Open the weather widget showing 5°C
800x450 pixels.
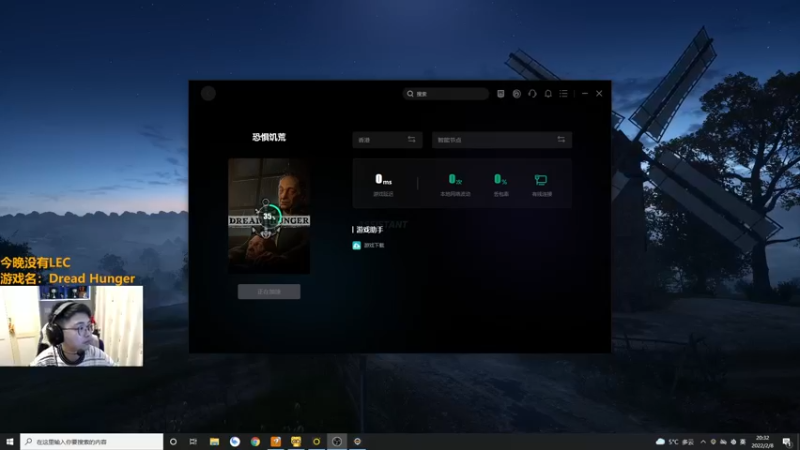pos(674,441)
